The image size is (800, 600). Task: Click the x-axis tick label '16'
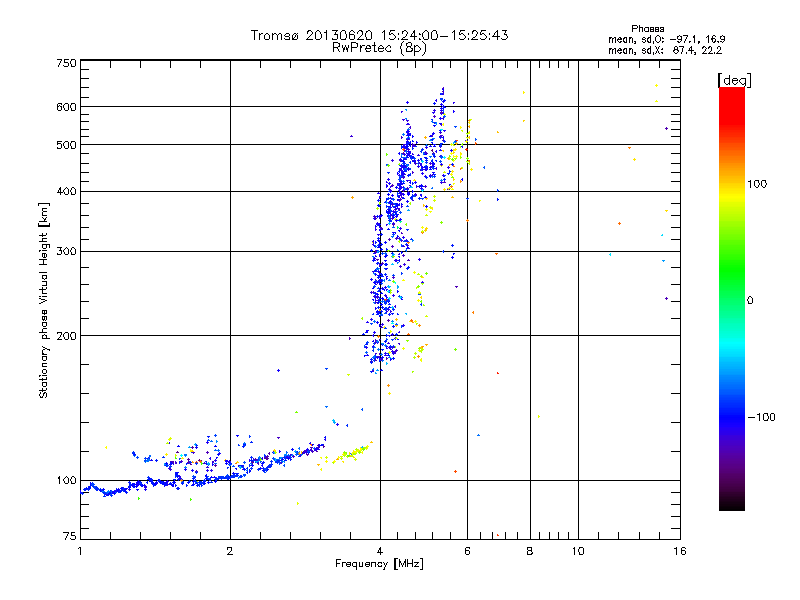pyautogui.click(x=680, y=551)
